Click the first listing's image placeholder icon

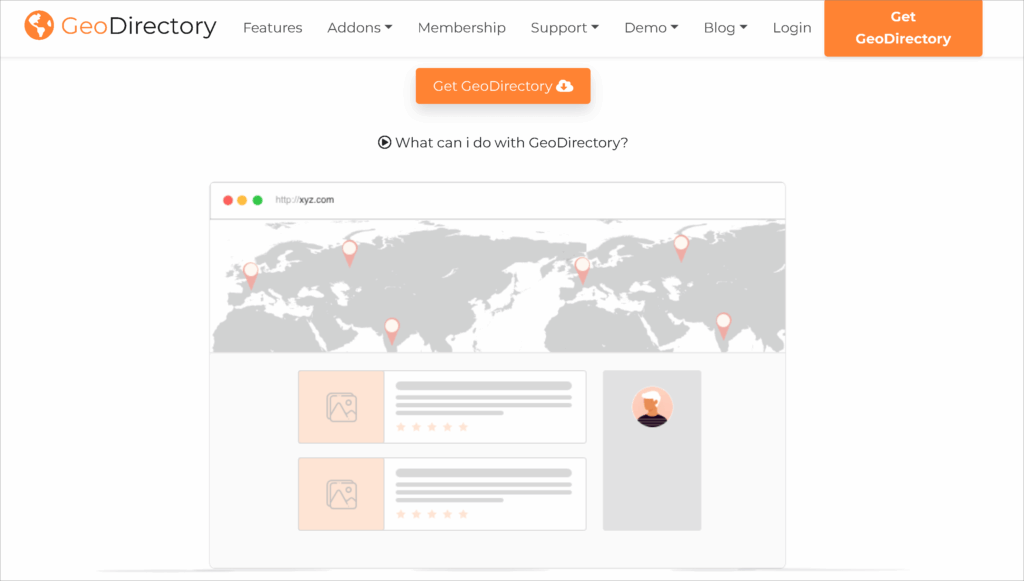tap(341, 407)
